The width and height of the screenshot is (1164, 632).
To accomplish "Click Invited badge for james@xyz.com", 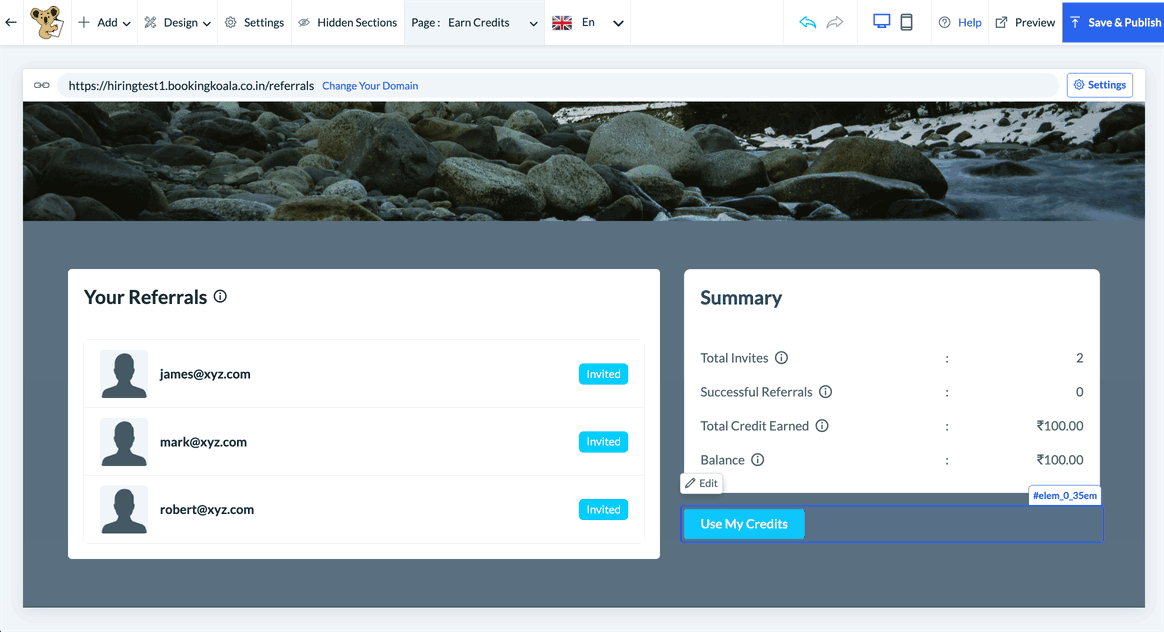I will pyautogui.click(x=603, y=374).
